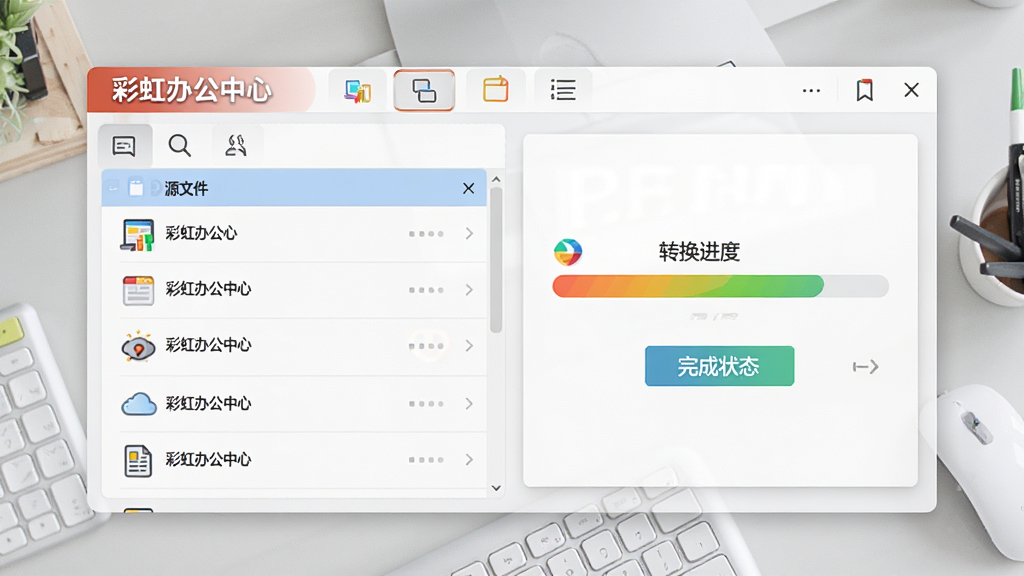The height and width of the screenshot is (576, 1024).
Task: Close the 源文件 header row
Action: (468, 188)
